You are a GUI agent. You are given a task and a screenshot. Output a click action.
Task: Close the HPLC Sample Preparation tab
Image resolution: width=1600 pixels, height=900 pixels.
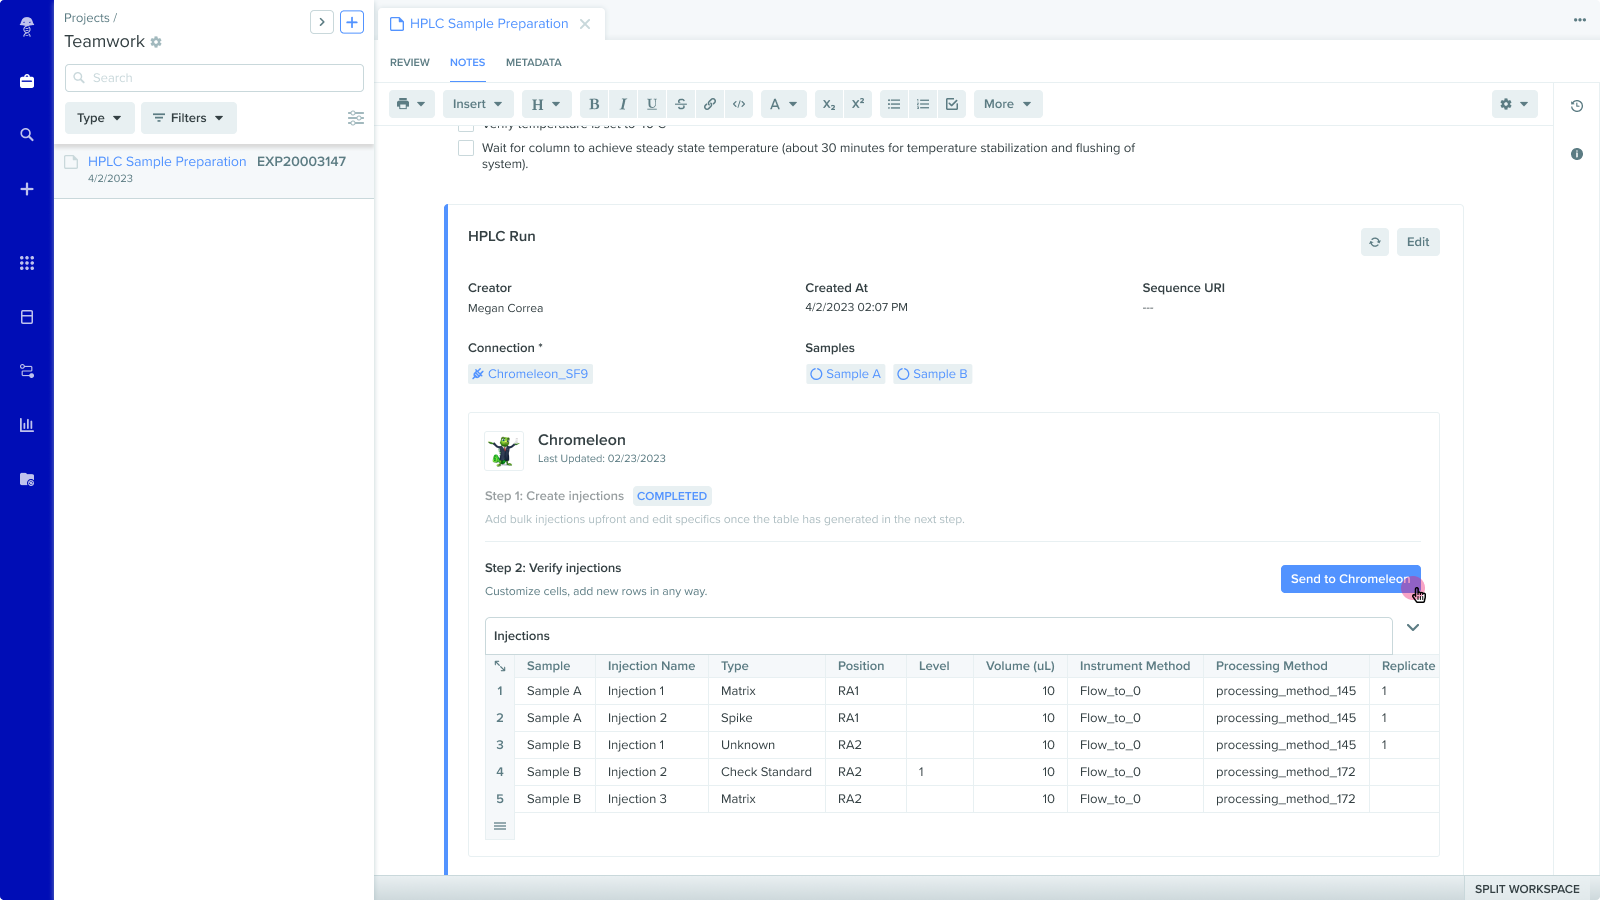tap(585, 24)
